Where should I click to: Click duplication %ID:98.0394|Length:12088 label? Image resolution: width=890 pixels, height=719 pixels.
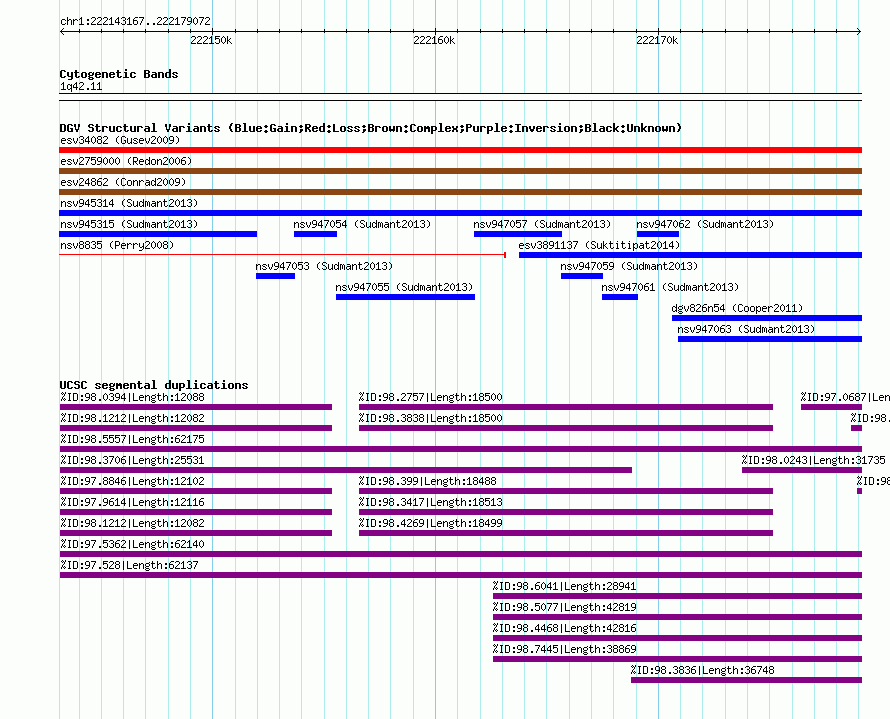point(132,397)
